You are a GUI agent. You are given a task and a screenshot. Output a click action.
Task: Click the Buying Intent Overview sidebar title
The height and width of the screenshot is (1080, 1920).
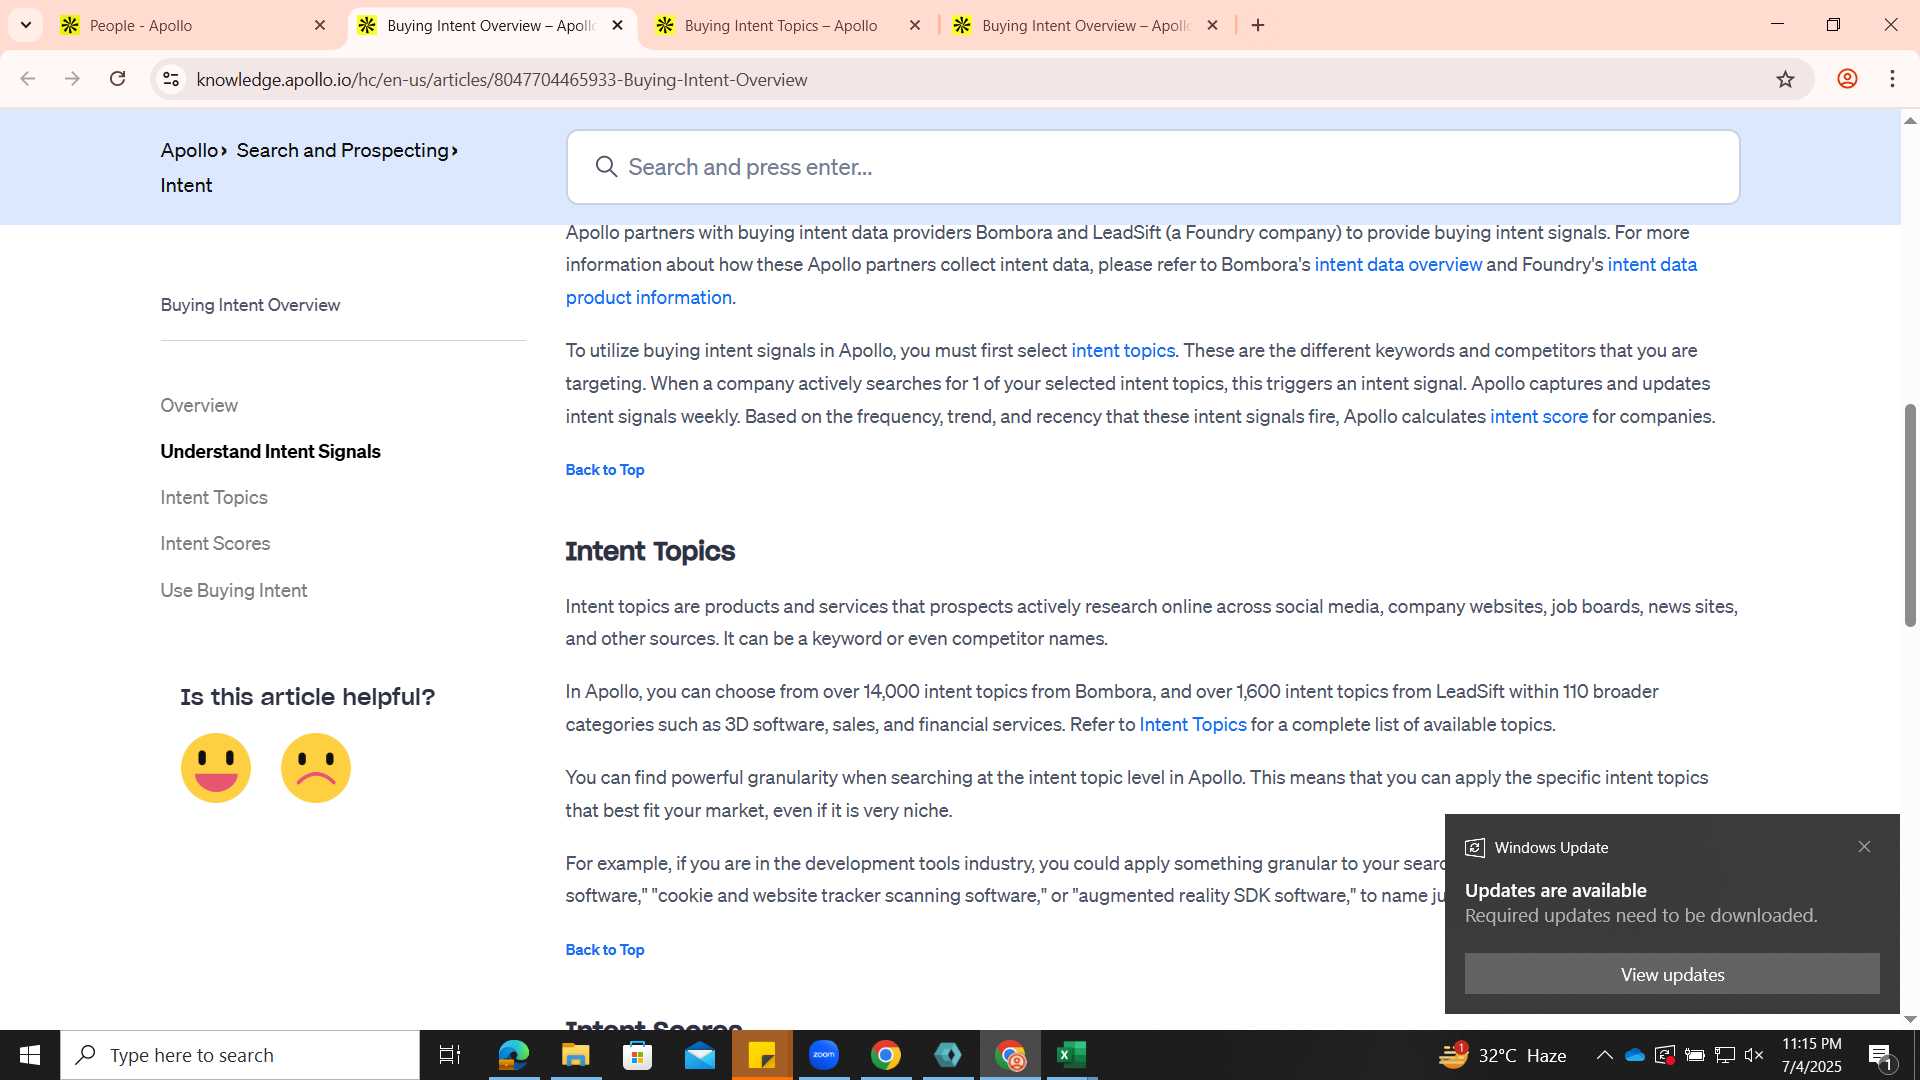point(250,305)
